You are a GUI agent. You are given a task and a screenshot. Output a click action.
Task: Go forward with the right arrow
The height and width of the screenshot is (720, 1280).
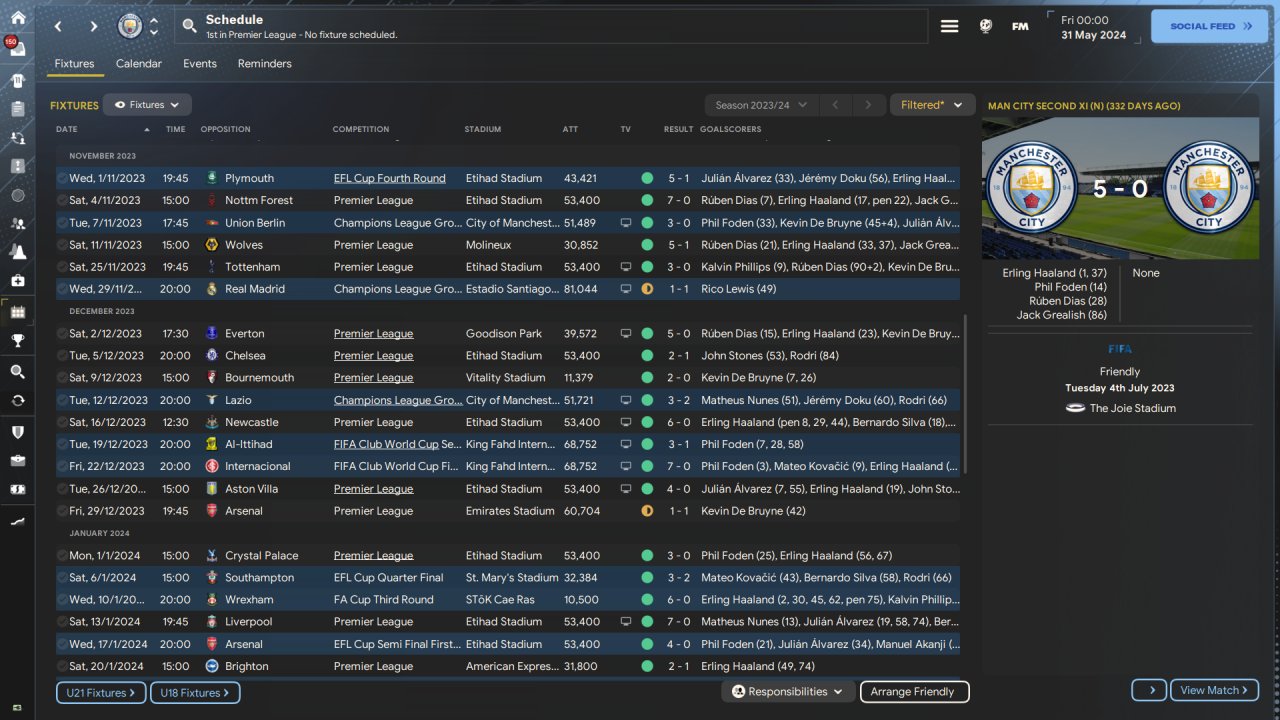93,27
